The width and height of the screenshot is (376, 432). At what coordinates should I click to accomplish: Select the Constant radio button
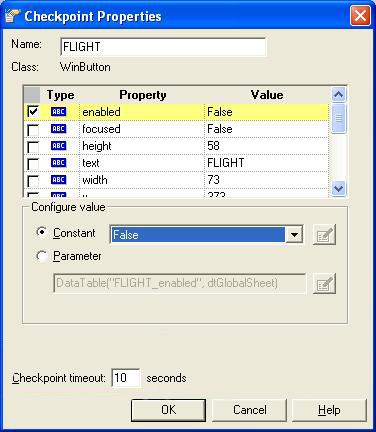tap(41, 232)
